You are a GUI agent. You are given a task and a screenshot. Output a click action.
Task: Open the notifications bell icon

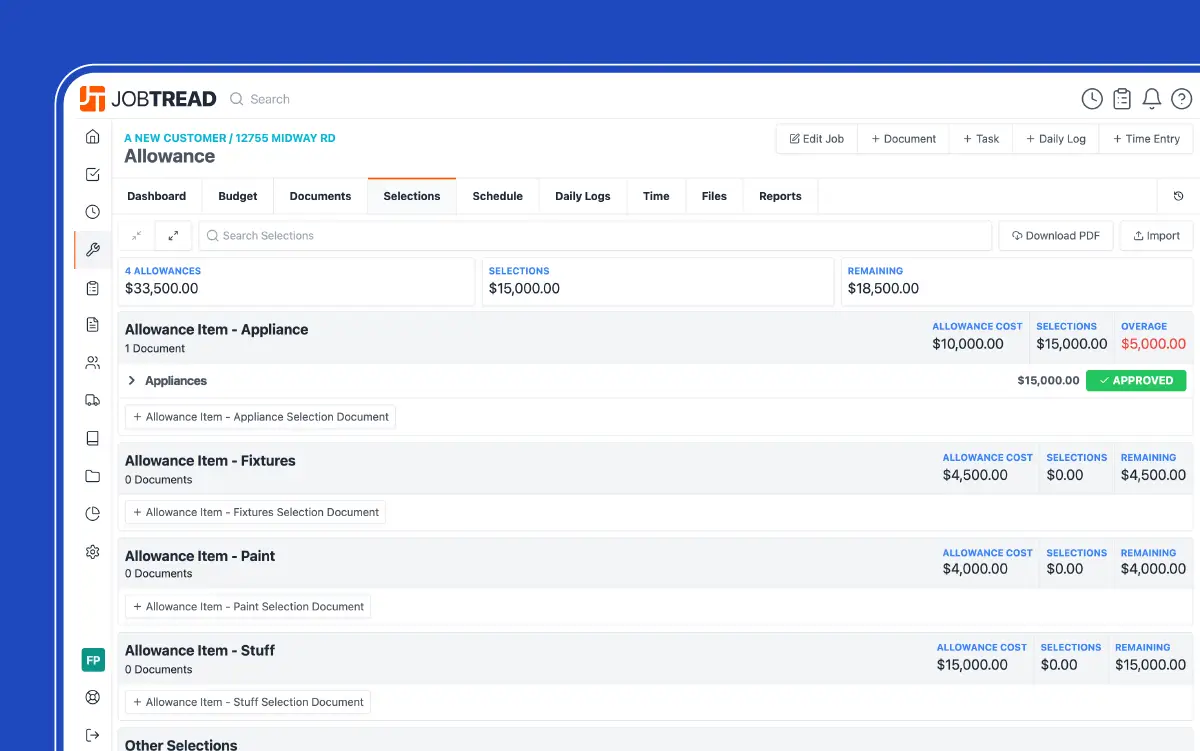pos(1151,98)
